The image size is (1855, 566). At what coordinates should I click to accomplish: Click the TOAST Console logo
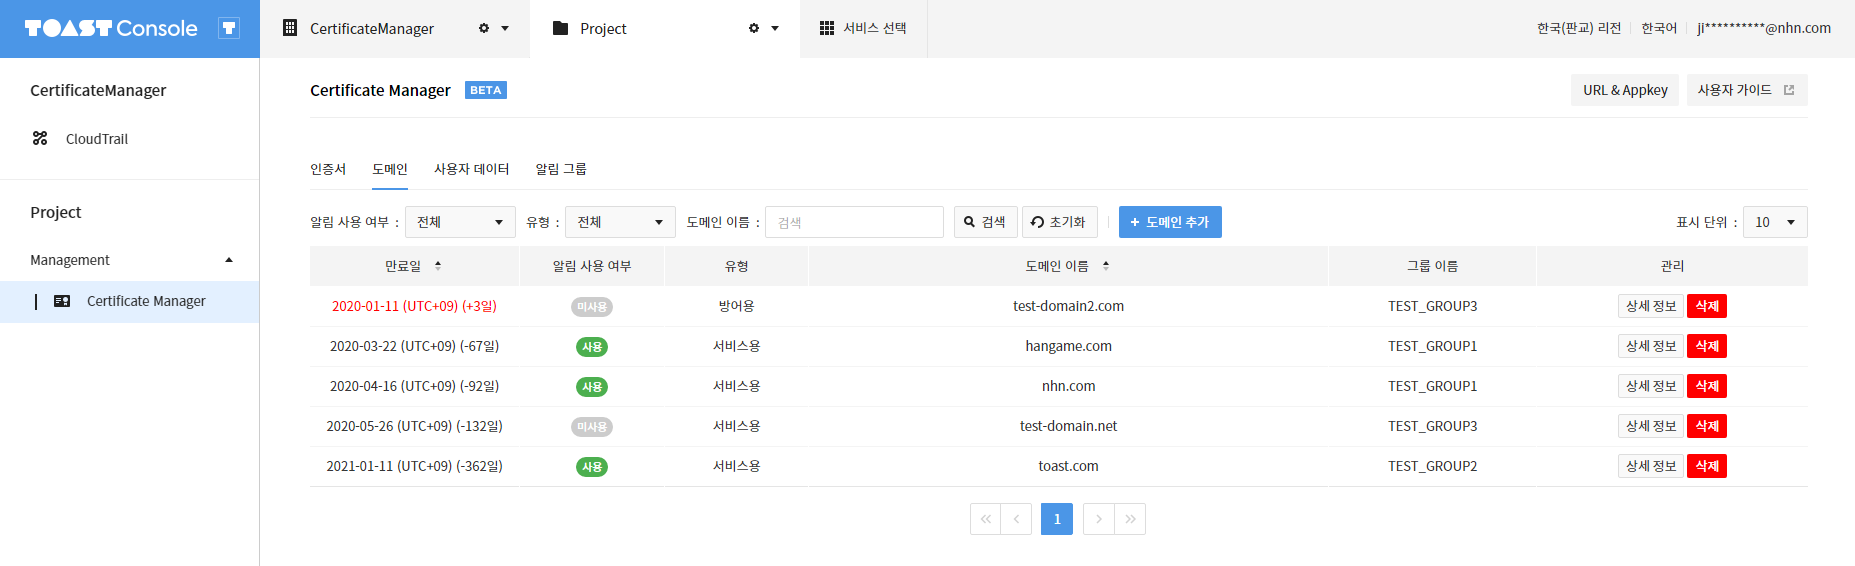coord(111,28)
